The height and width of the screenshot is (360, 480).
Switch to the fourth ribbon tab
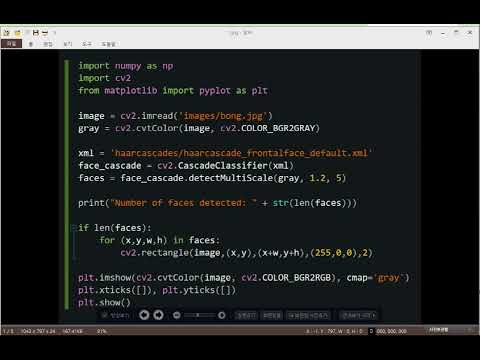68,44
